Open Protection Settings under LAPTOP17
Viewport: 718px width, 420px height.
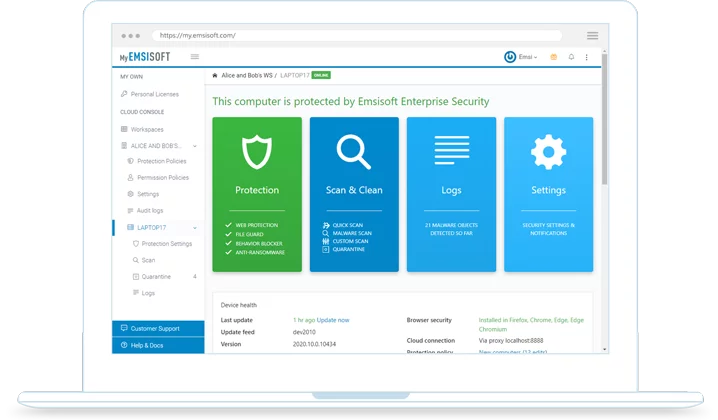(167, 244)
